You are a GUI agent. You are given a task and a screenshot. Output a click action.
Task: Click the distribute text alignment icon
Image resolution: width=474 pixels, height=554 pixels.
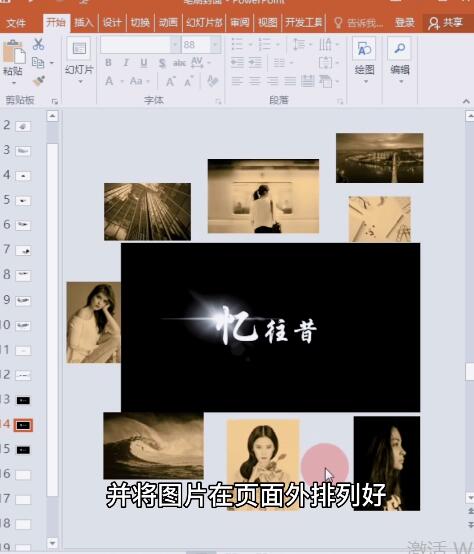308,81
